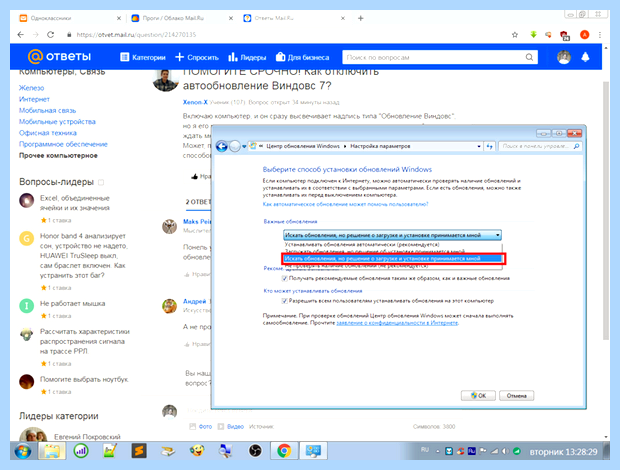The width and height of the screenshot is (620, 470).
Task: Click the browser Back arrow
Action: pos(21,35)
